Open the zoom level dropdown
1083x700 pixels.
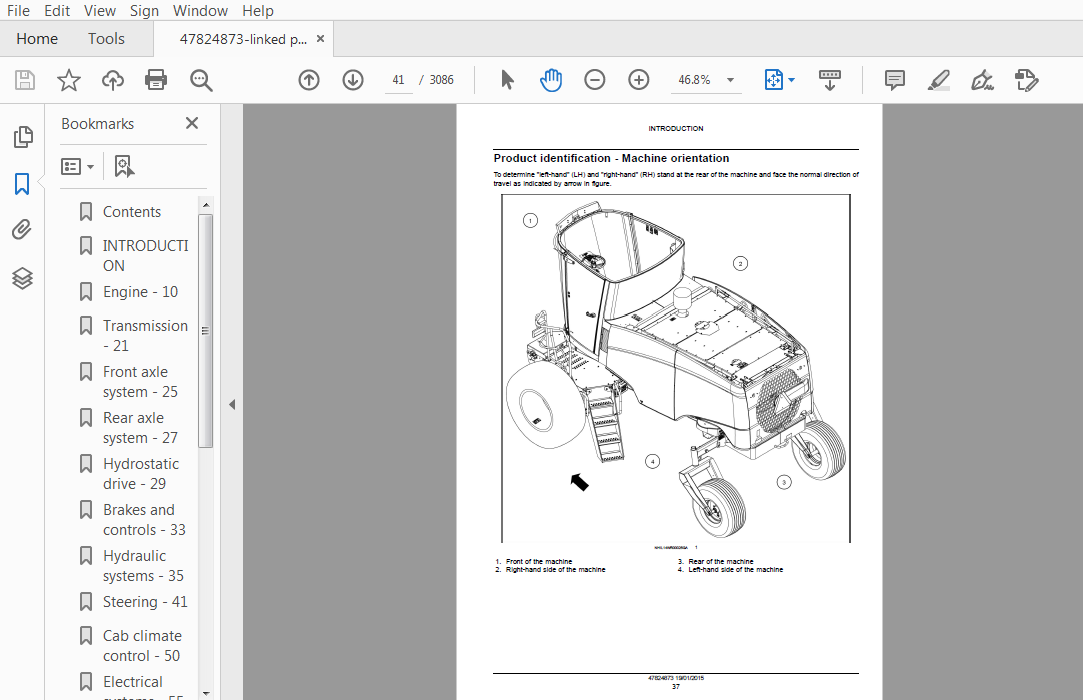pos(730,80)
